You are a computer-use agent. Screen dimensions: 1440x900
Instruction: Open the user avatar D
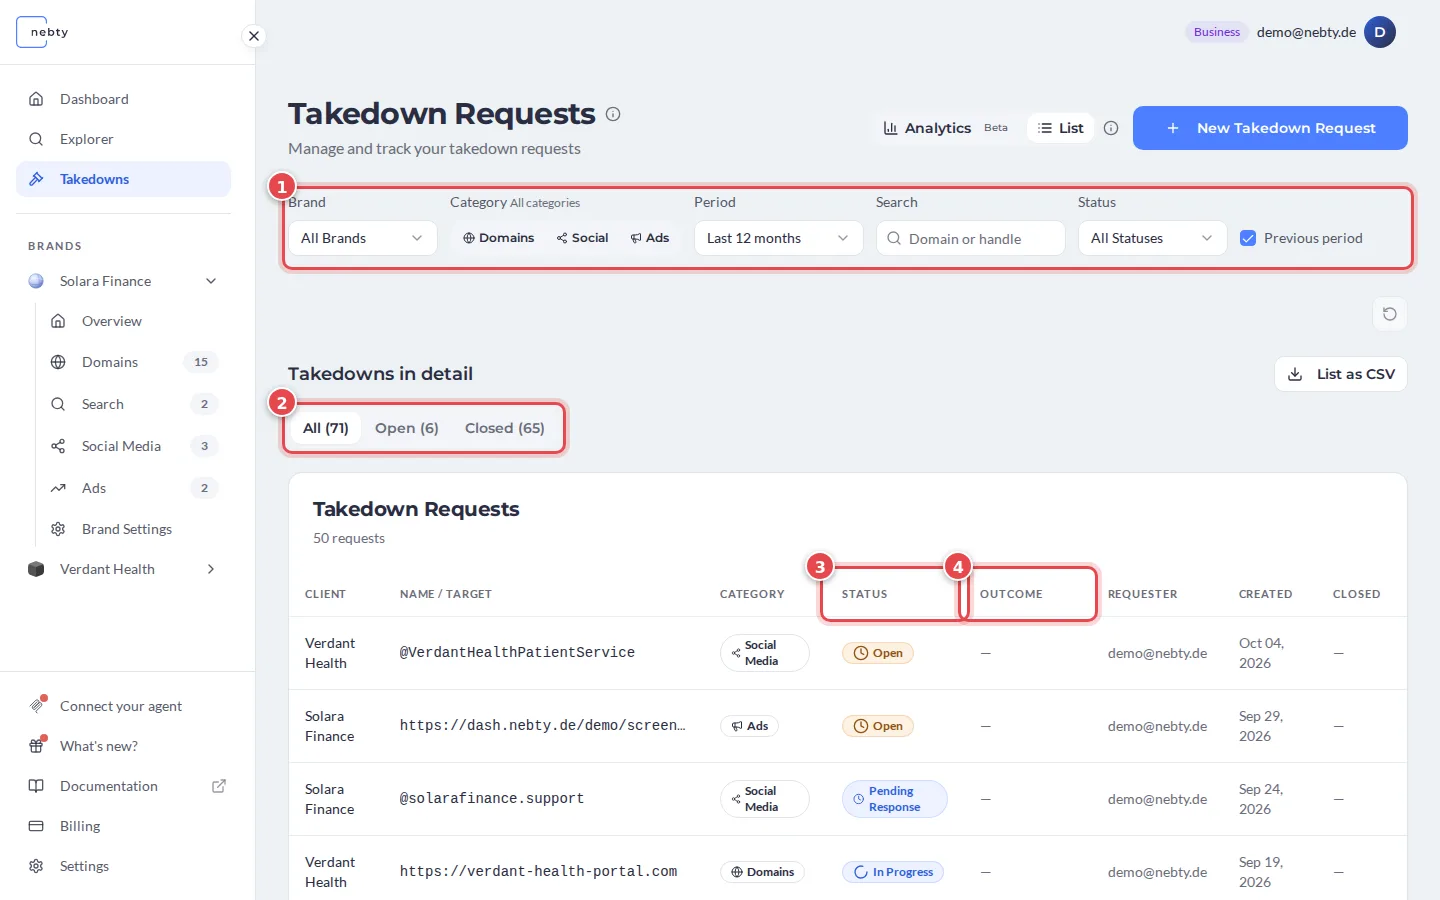tap(1380, 32)
